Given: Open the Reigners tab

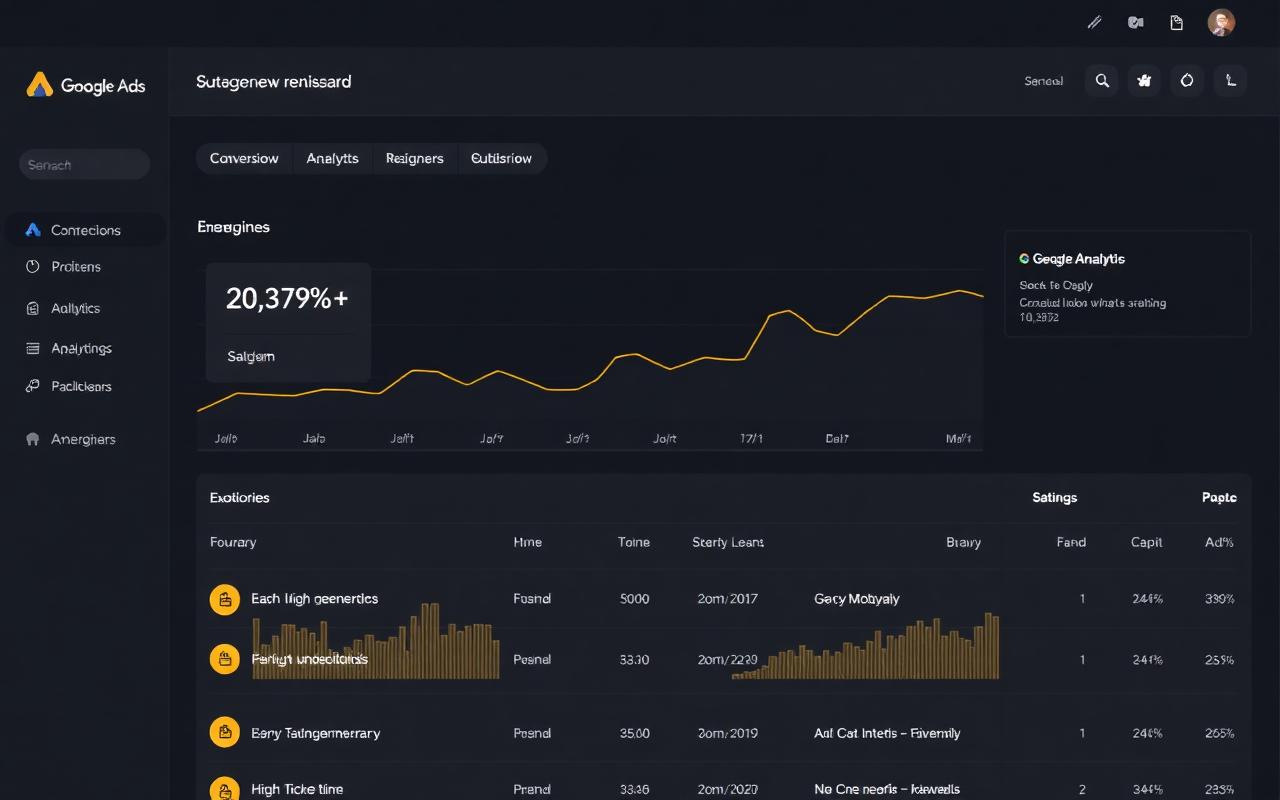Looking at the screenshot, I should (x=414, y=158).
